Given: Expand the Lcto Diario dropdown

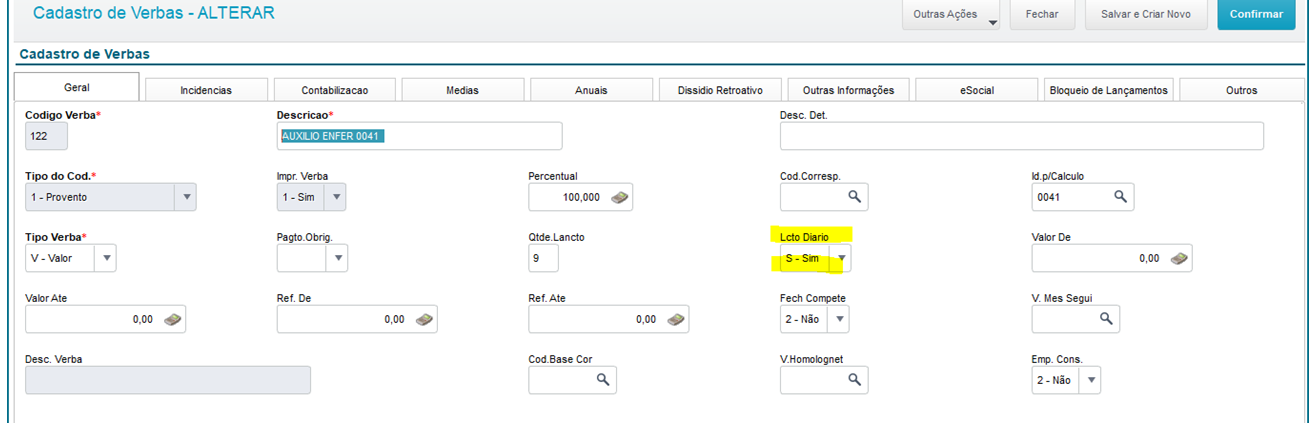Looking at the screenshot, I should pyautogui.click(x=841, y=258).
